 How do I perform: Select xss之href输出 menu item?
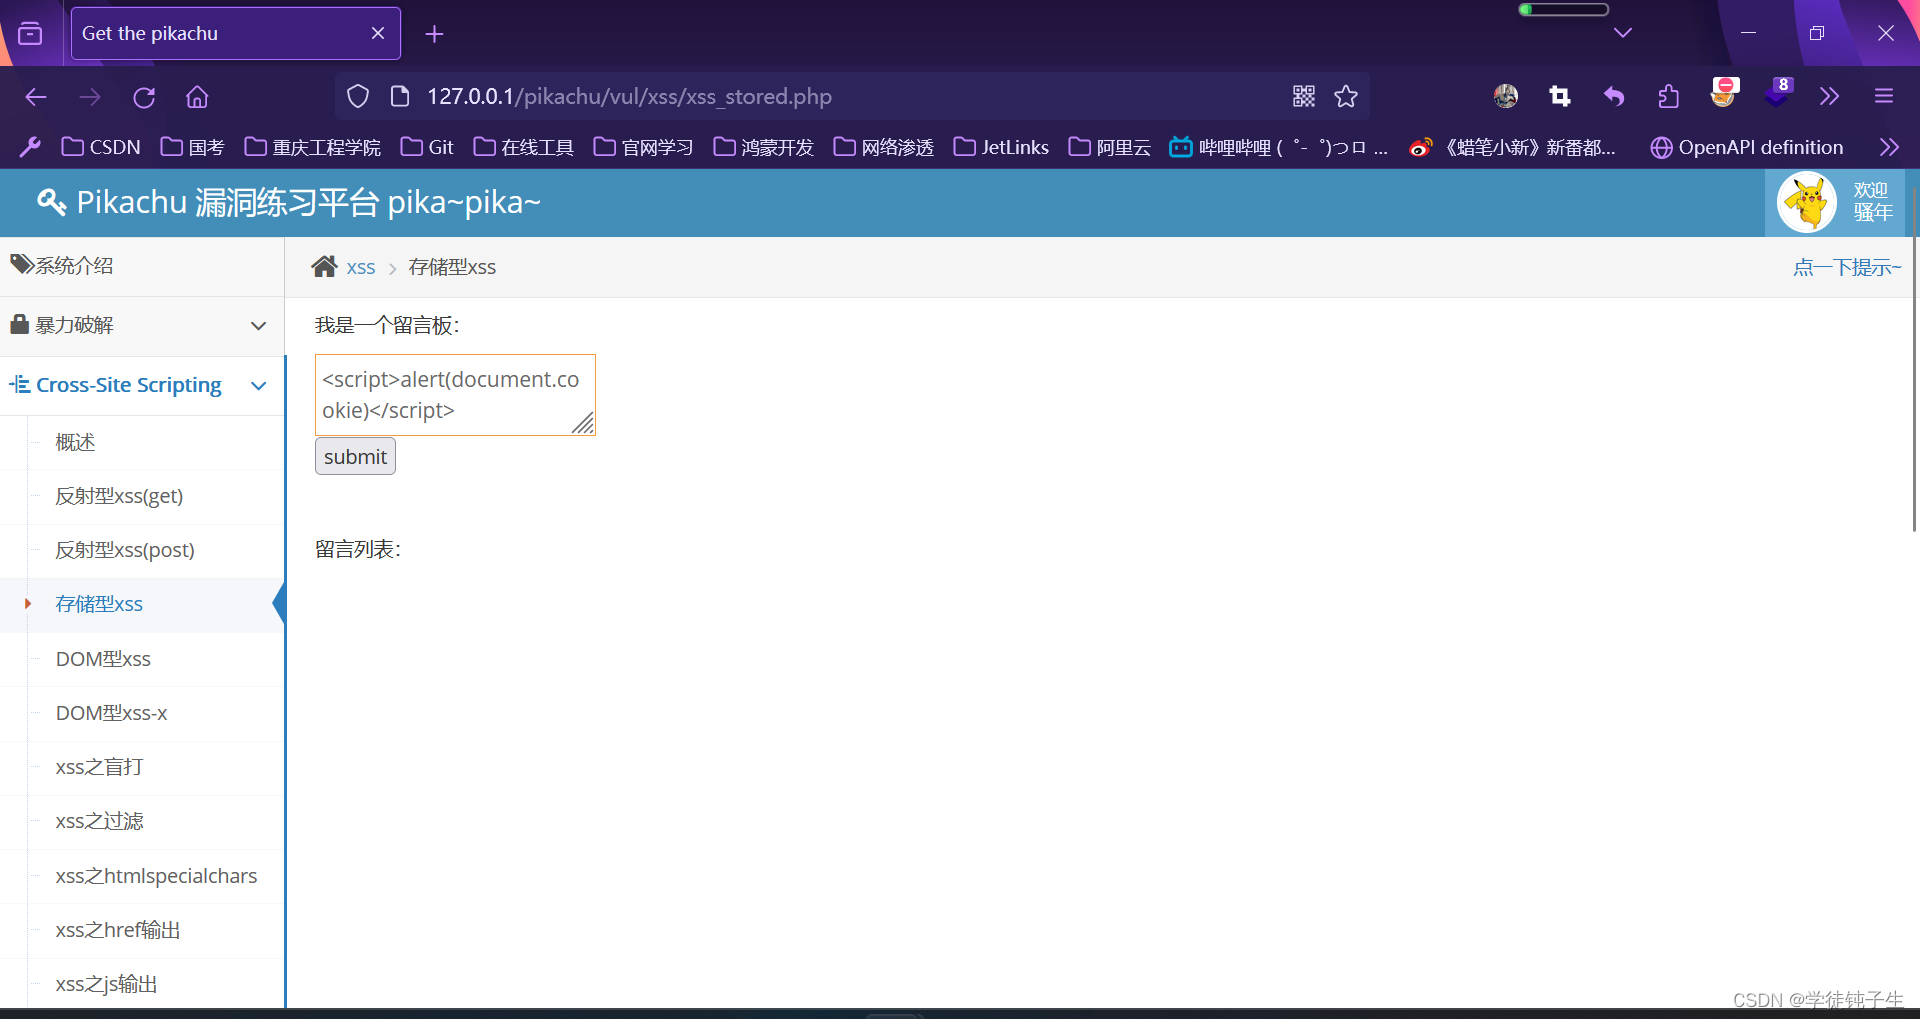coord(142,930)
